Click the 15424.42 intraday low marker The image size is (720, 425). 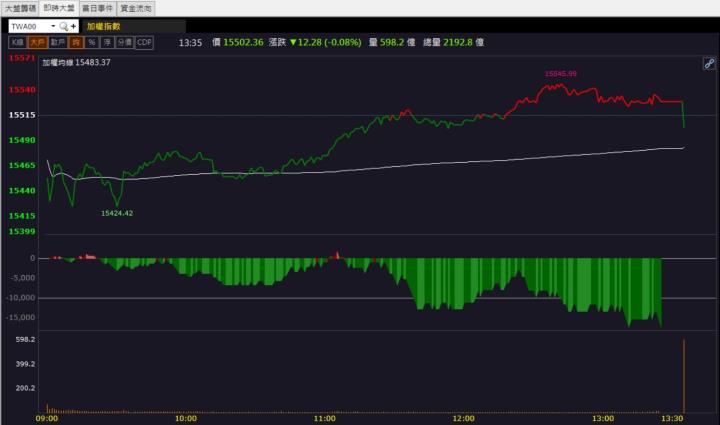[x=117, y=213]
